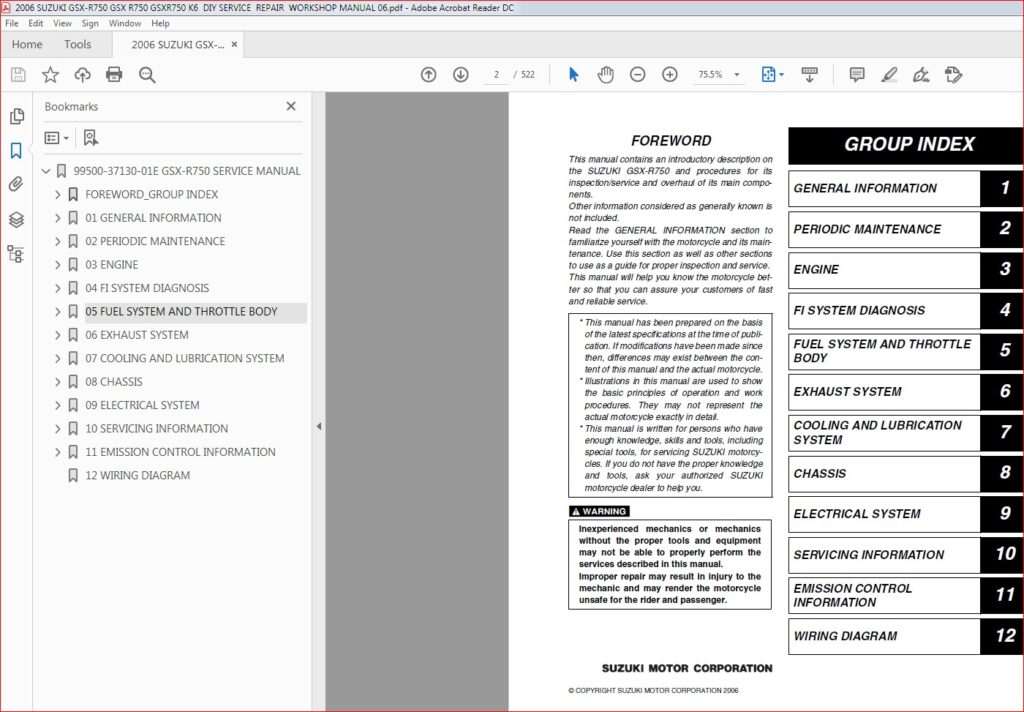
Task: Click the Find text magnifier icon
Action: tap(147, 74)
